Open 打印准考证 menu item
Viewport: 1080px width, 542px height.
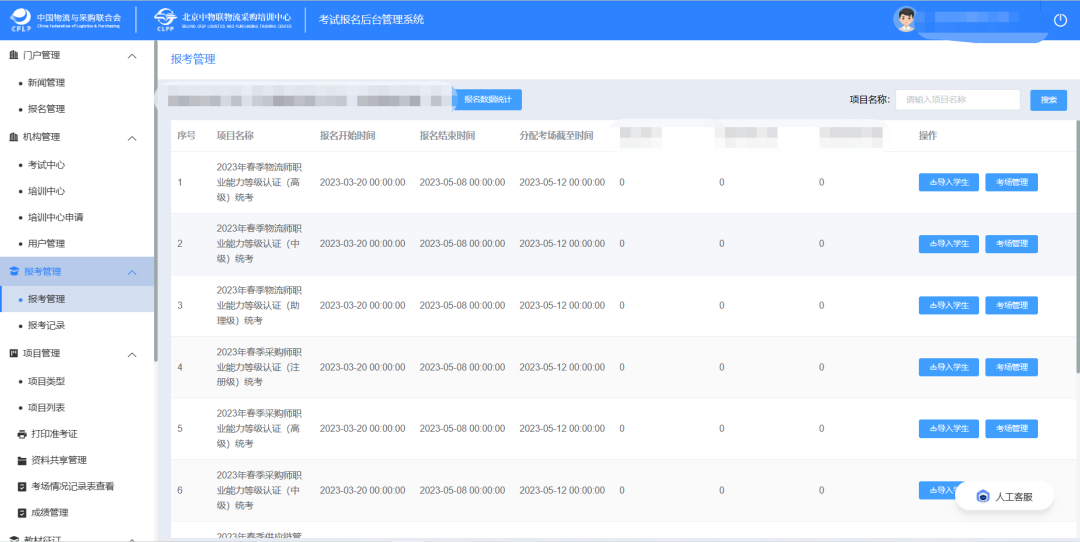54,434
